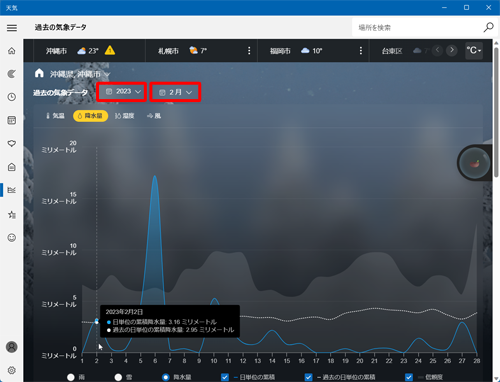Select the 雨 radio button
This screenshot has width=500, height=382.
pyautogui.click(x=71, y=377)
